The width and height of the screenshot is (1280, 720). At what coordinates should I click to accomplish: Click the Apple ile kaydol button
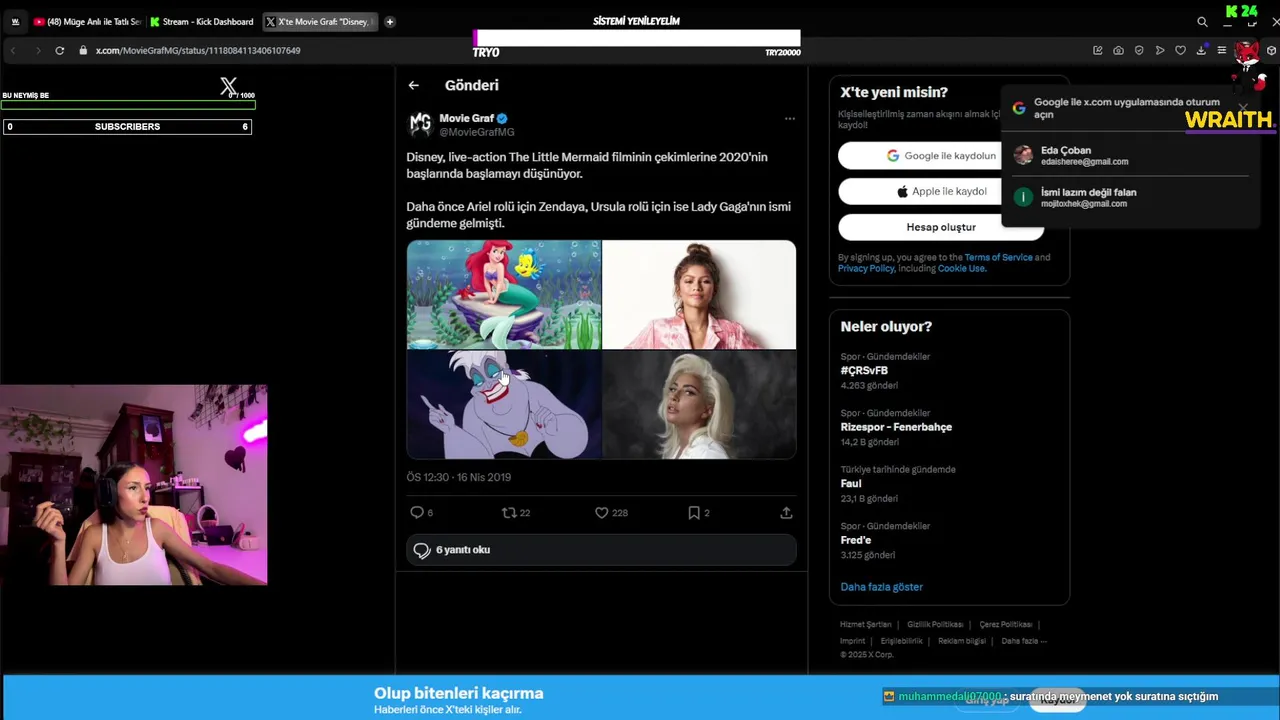click(941, 192)
